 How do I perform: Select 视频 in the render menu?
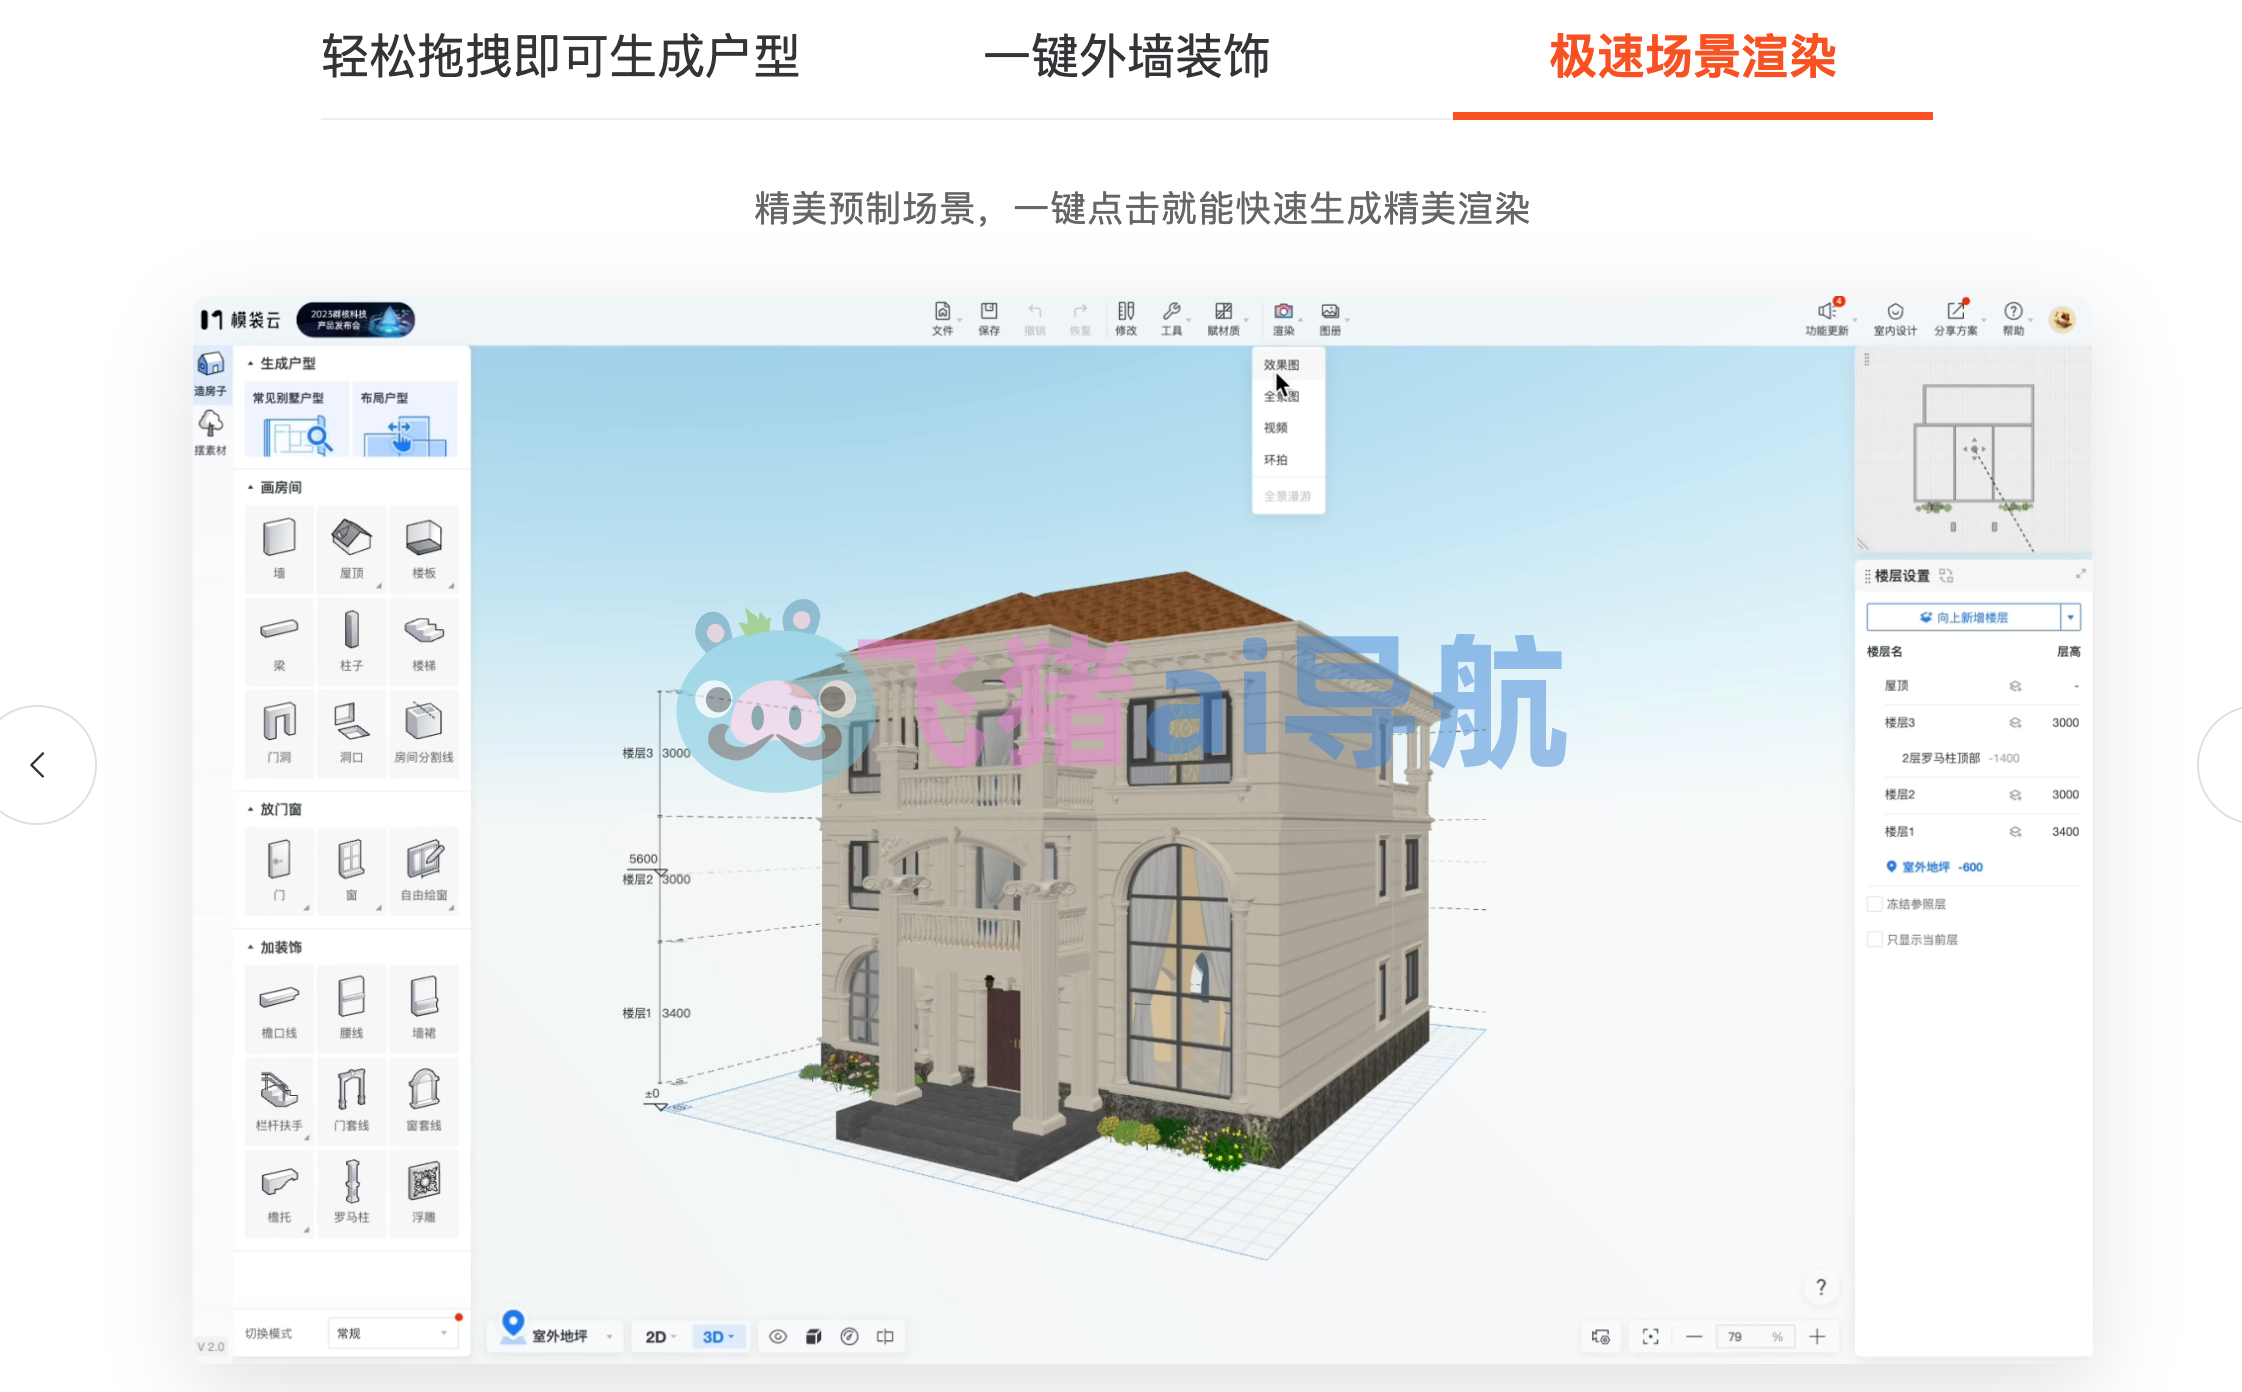1281,427
